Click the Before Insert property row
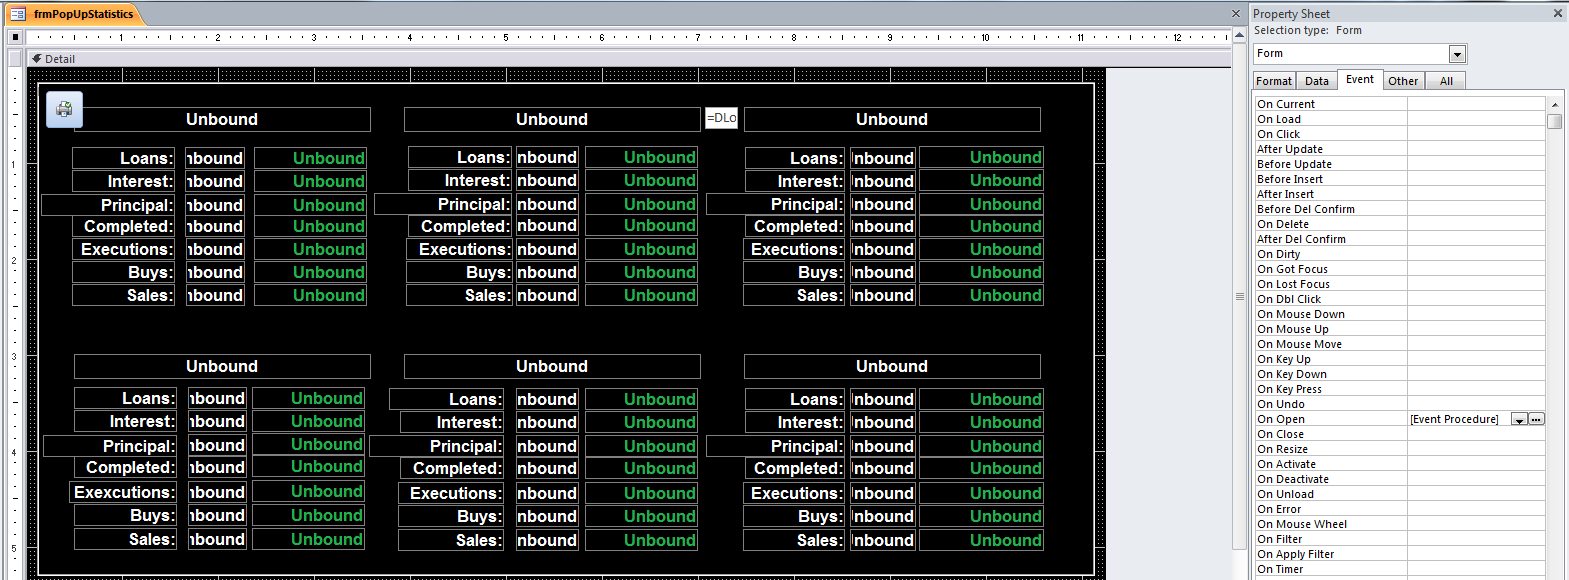 click(x=1400, y=179)
